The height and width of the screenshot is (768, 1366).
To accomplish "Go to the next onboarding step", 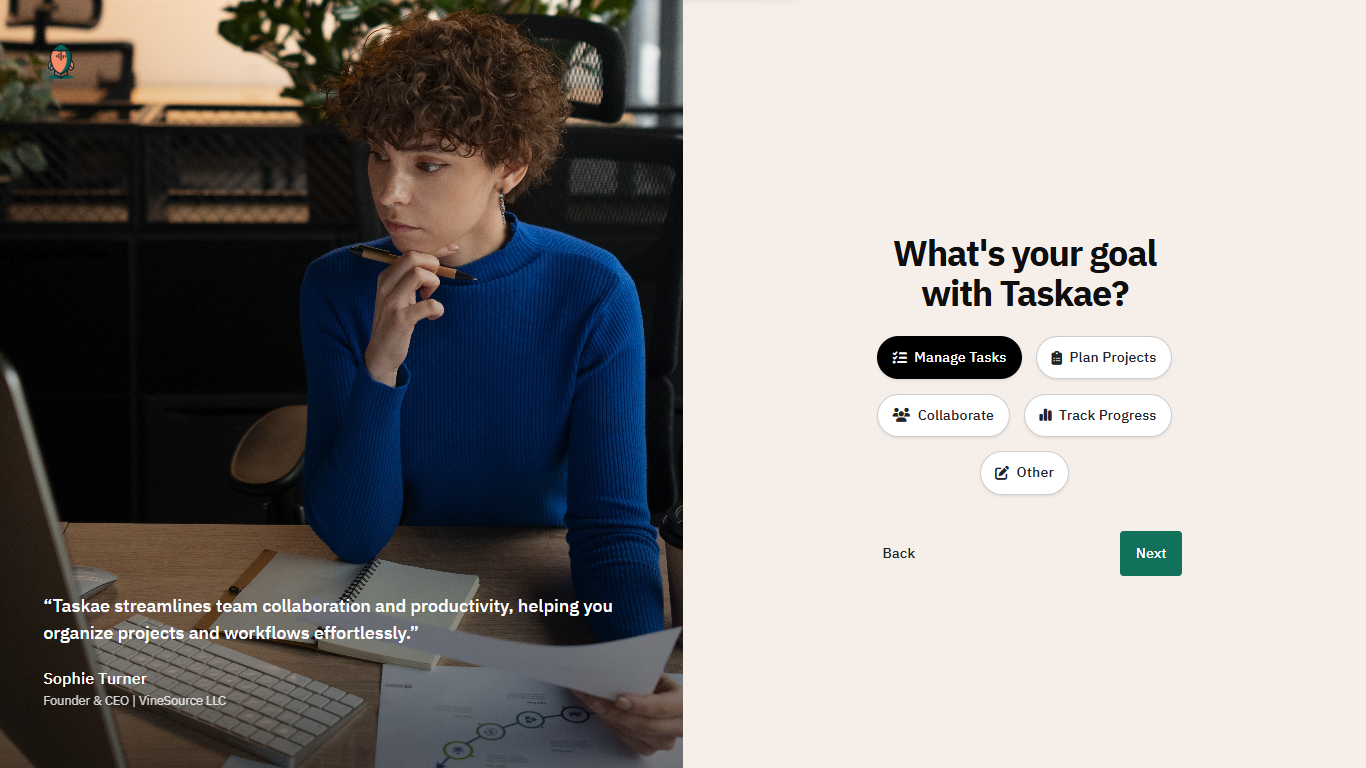I will pos(1151,553).
